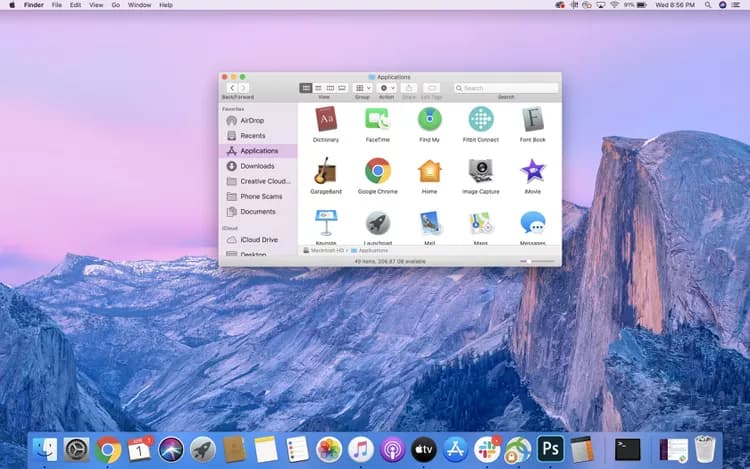Select the FaceTime app icon

(377, 119)
